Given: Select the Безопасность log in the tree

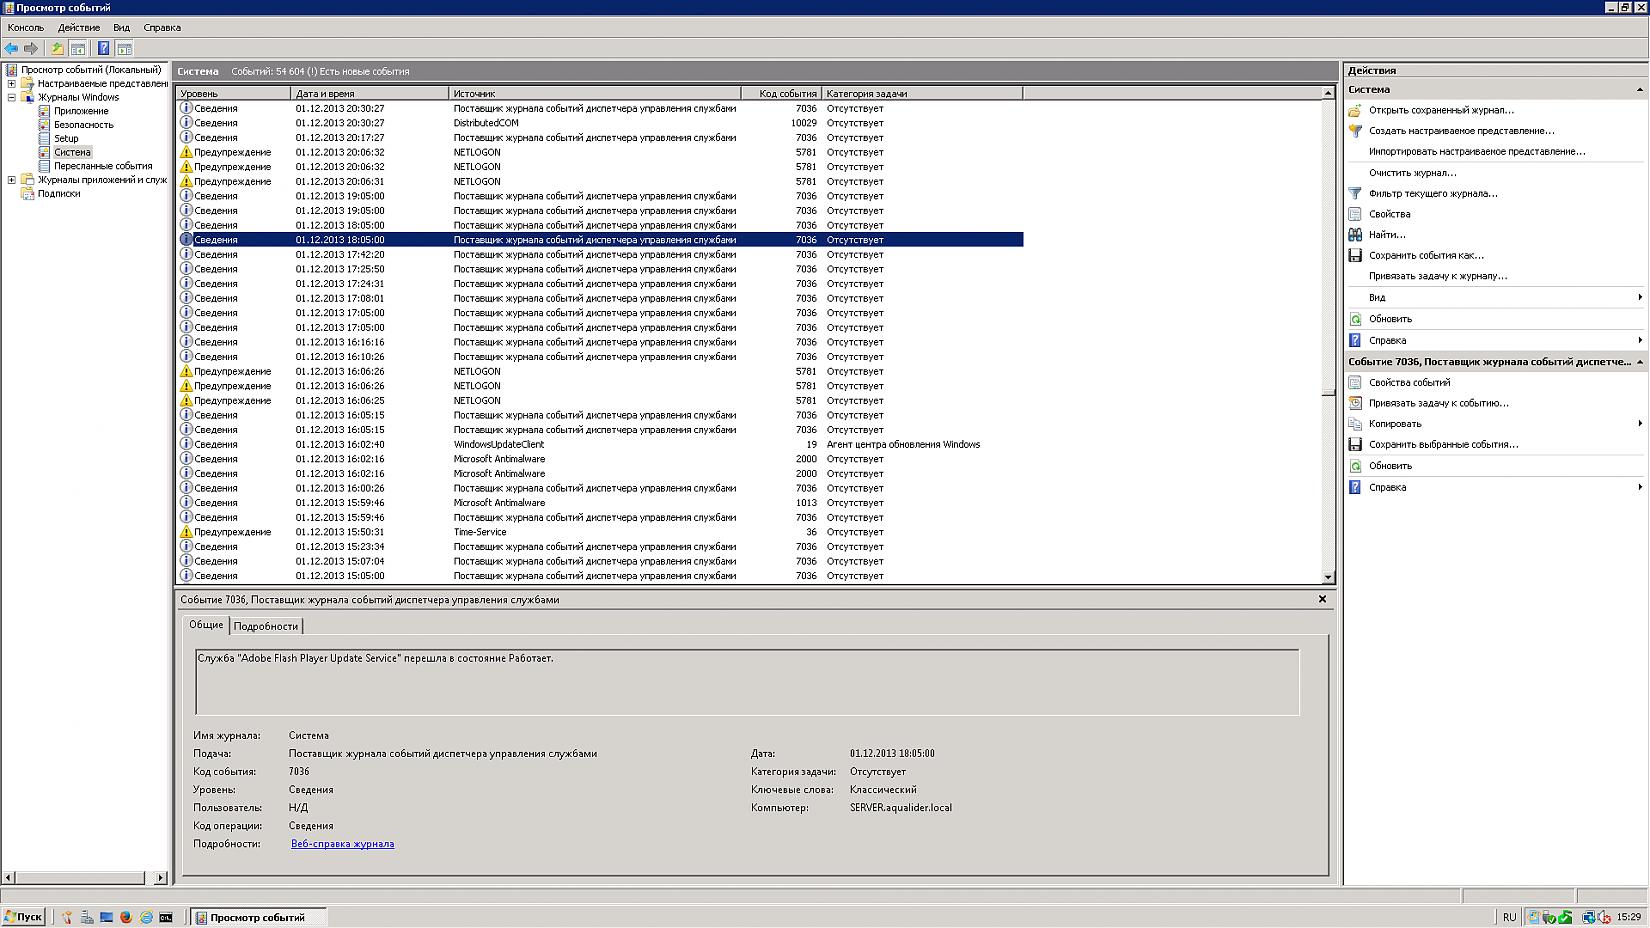Looking at the screenshot, I should click(84, 125).
